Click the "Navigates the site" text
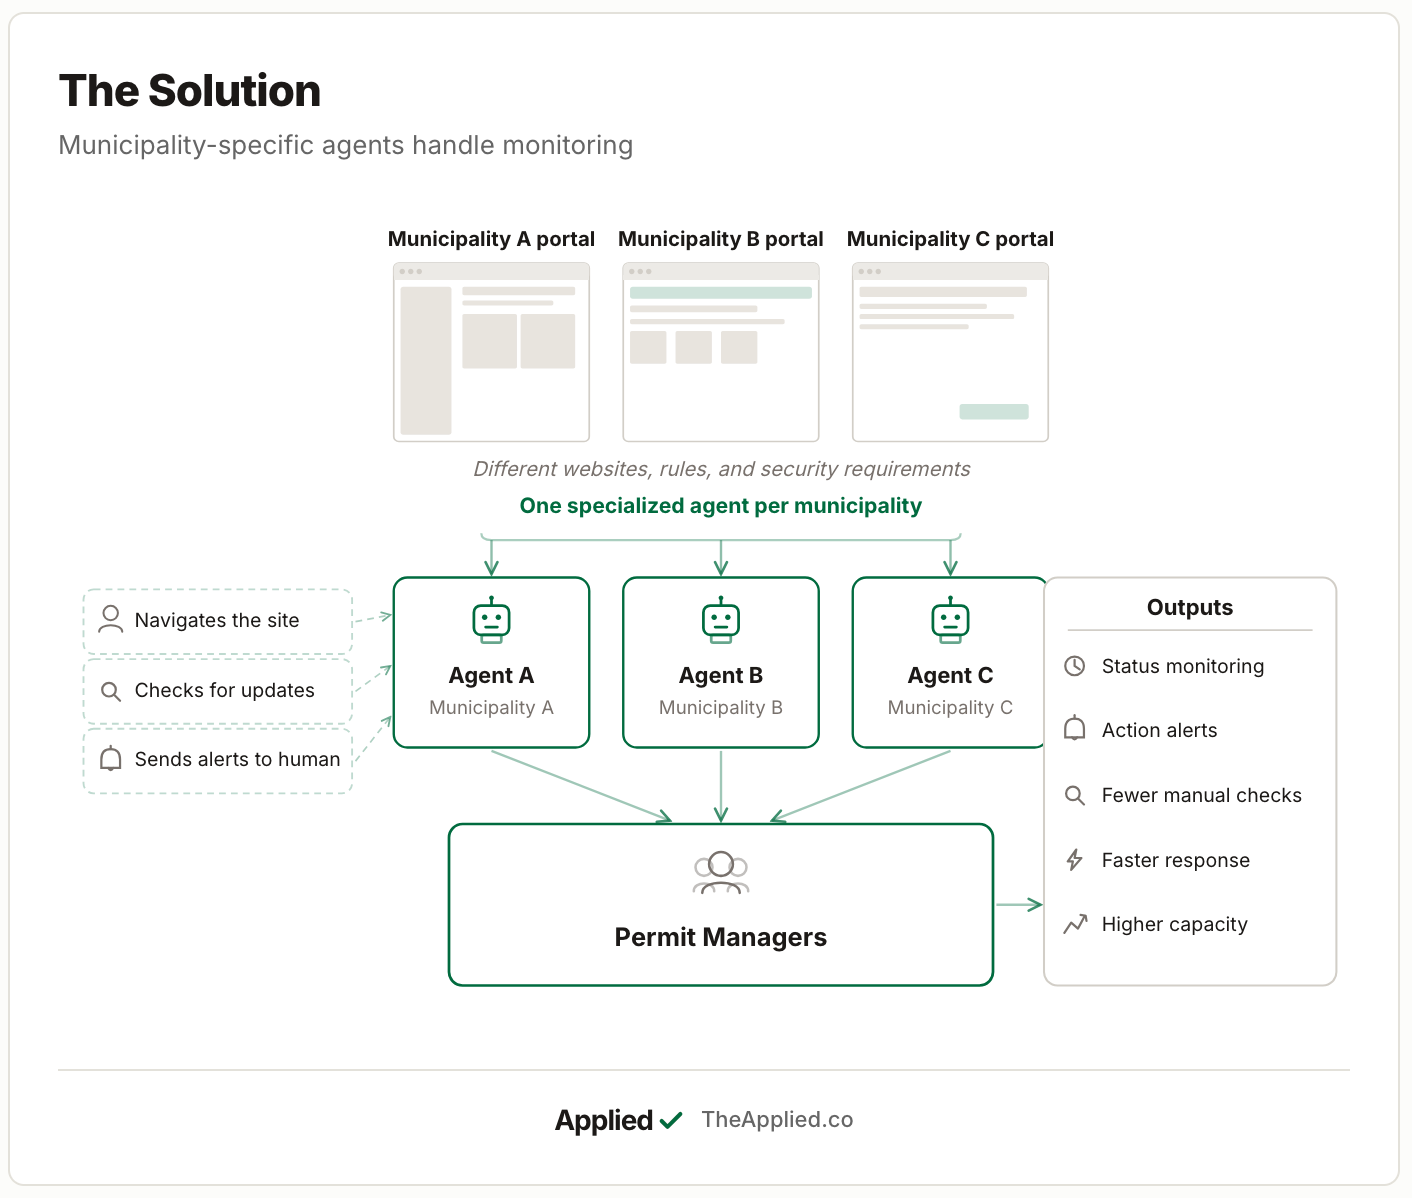1412x1198 pixels. pos(217,620)
